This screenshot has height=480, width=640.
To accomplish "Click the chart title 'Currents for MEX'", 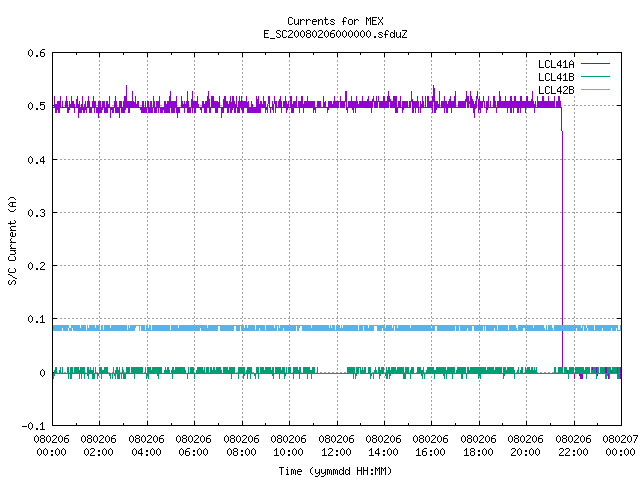I will tap(335, 21).
